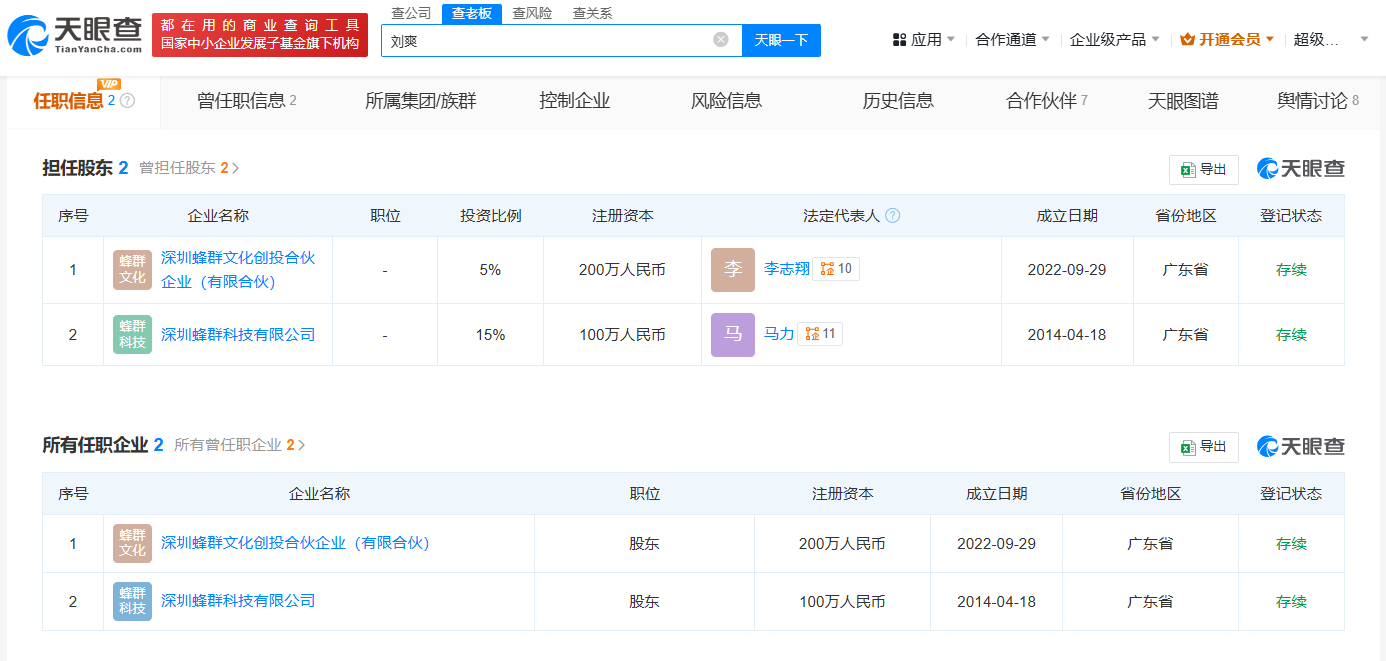Clear the search box with X icon

click(x=721, y=40)
